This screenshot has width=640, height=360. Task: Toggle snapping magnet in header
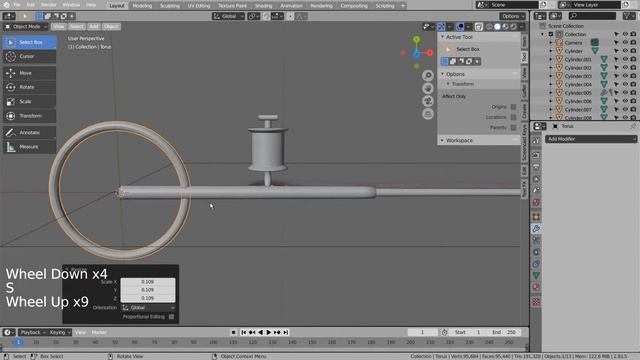(266, 16)
